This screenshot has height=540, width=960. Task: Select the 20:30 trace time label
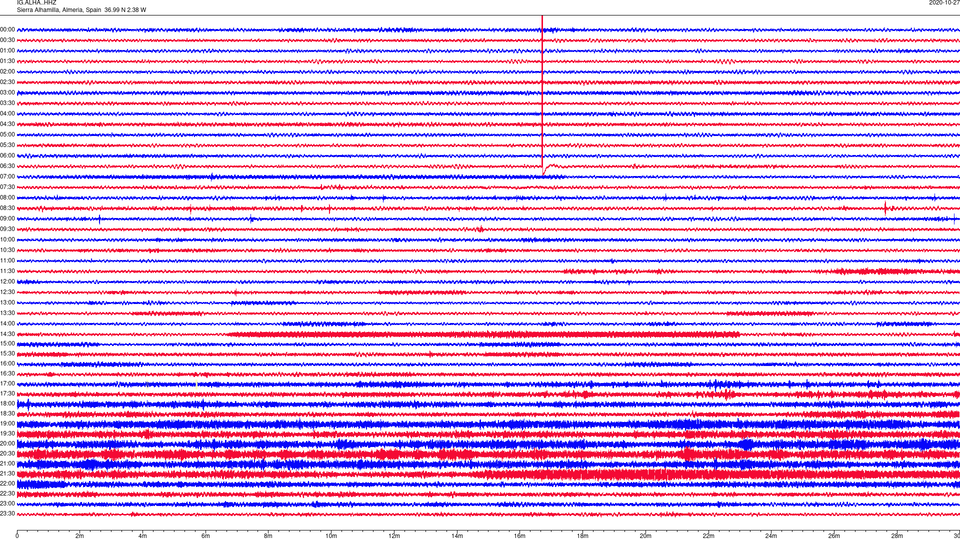[x=7, y=454]
